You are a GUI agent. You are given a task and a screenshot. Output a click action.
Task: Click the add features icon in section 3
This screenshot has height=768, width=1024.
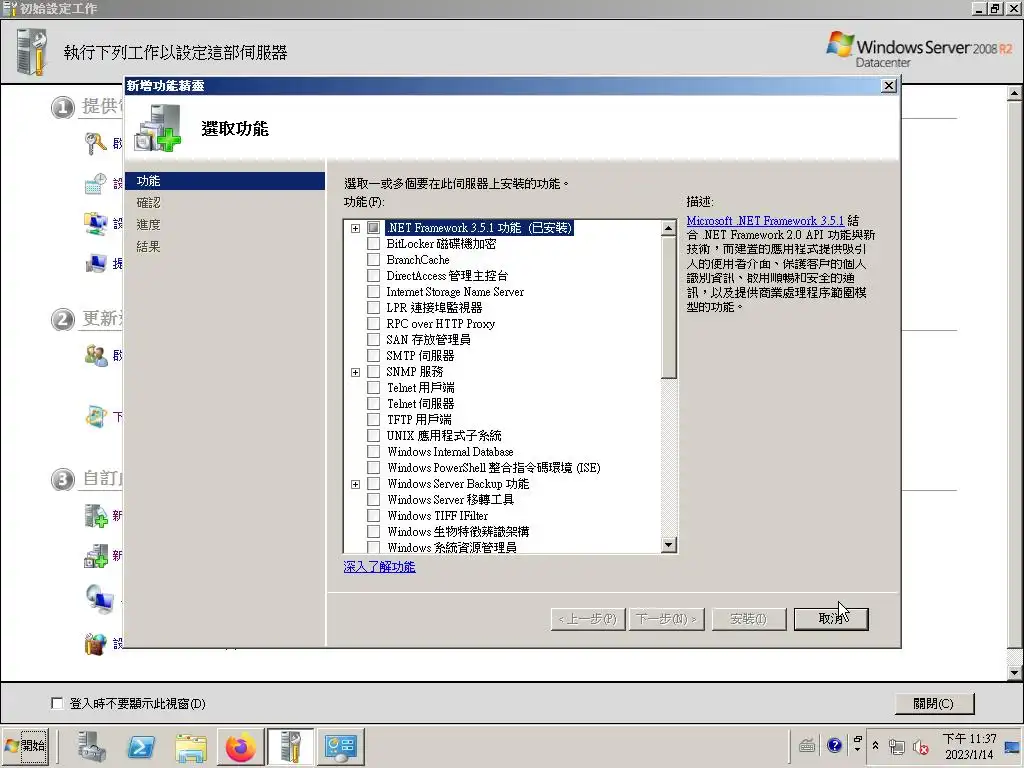[x=96, y=556]
